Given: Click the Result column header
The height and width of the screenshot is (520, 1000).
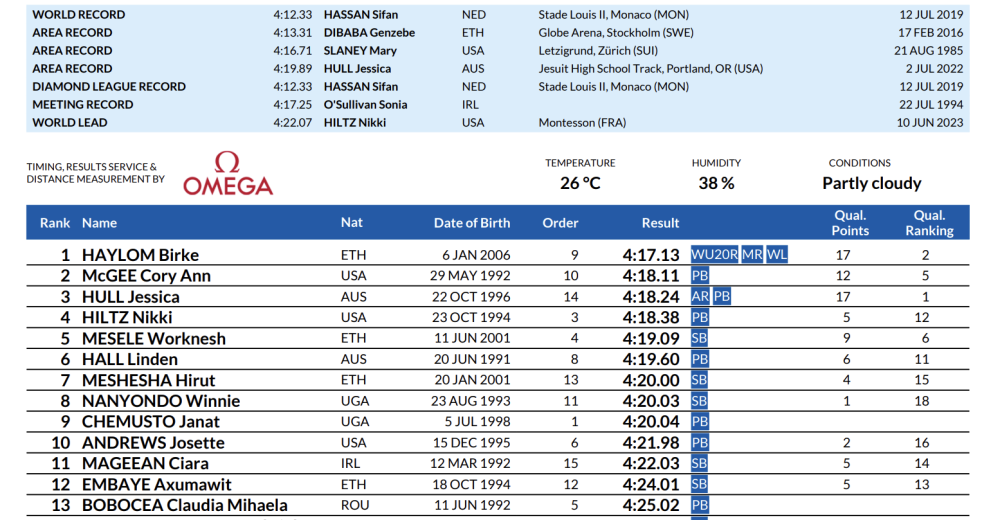Looking at the screenshot, I should click(x=660, y=223).
